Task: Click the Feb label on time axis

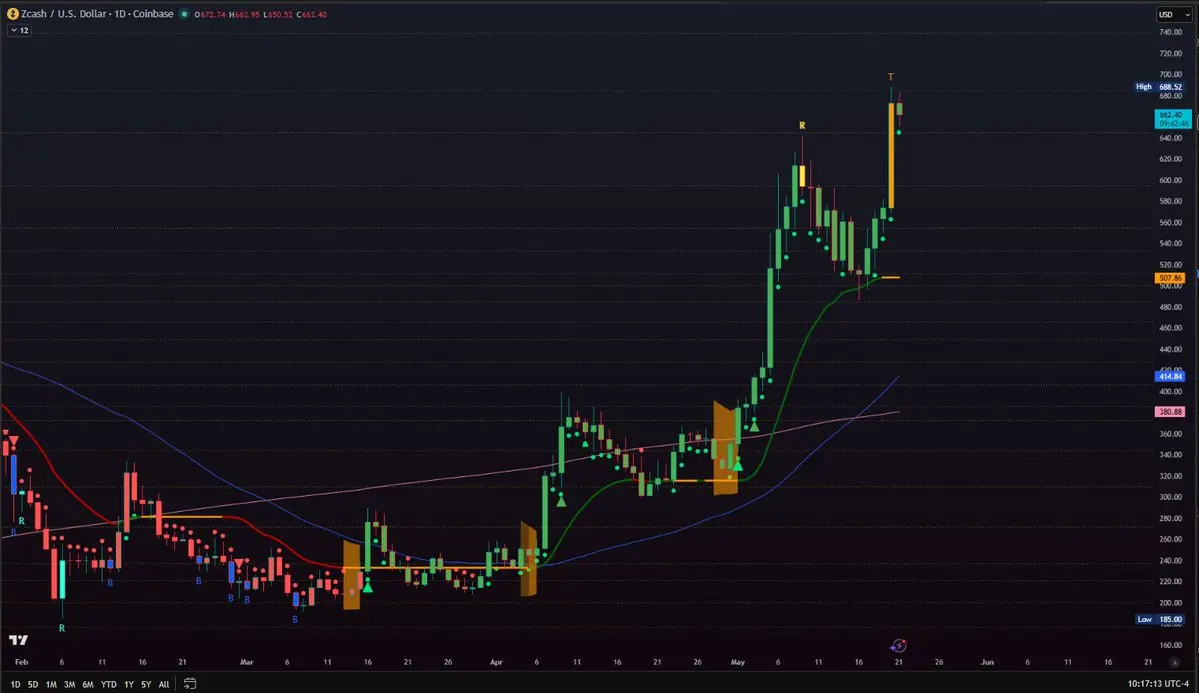Action: [21, 662]
